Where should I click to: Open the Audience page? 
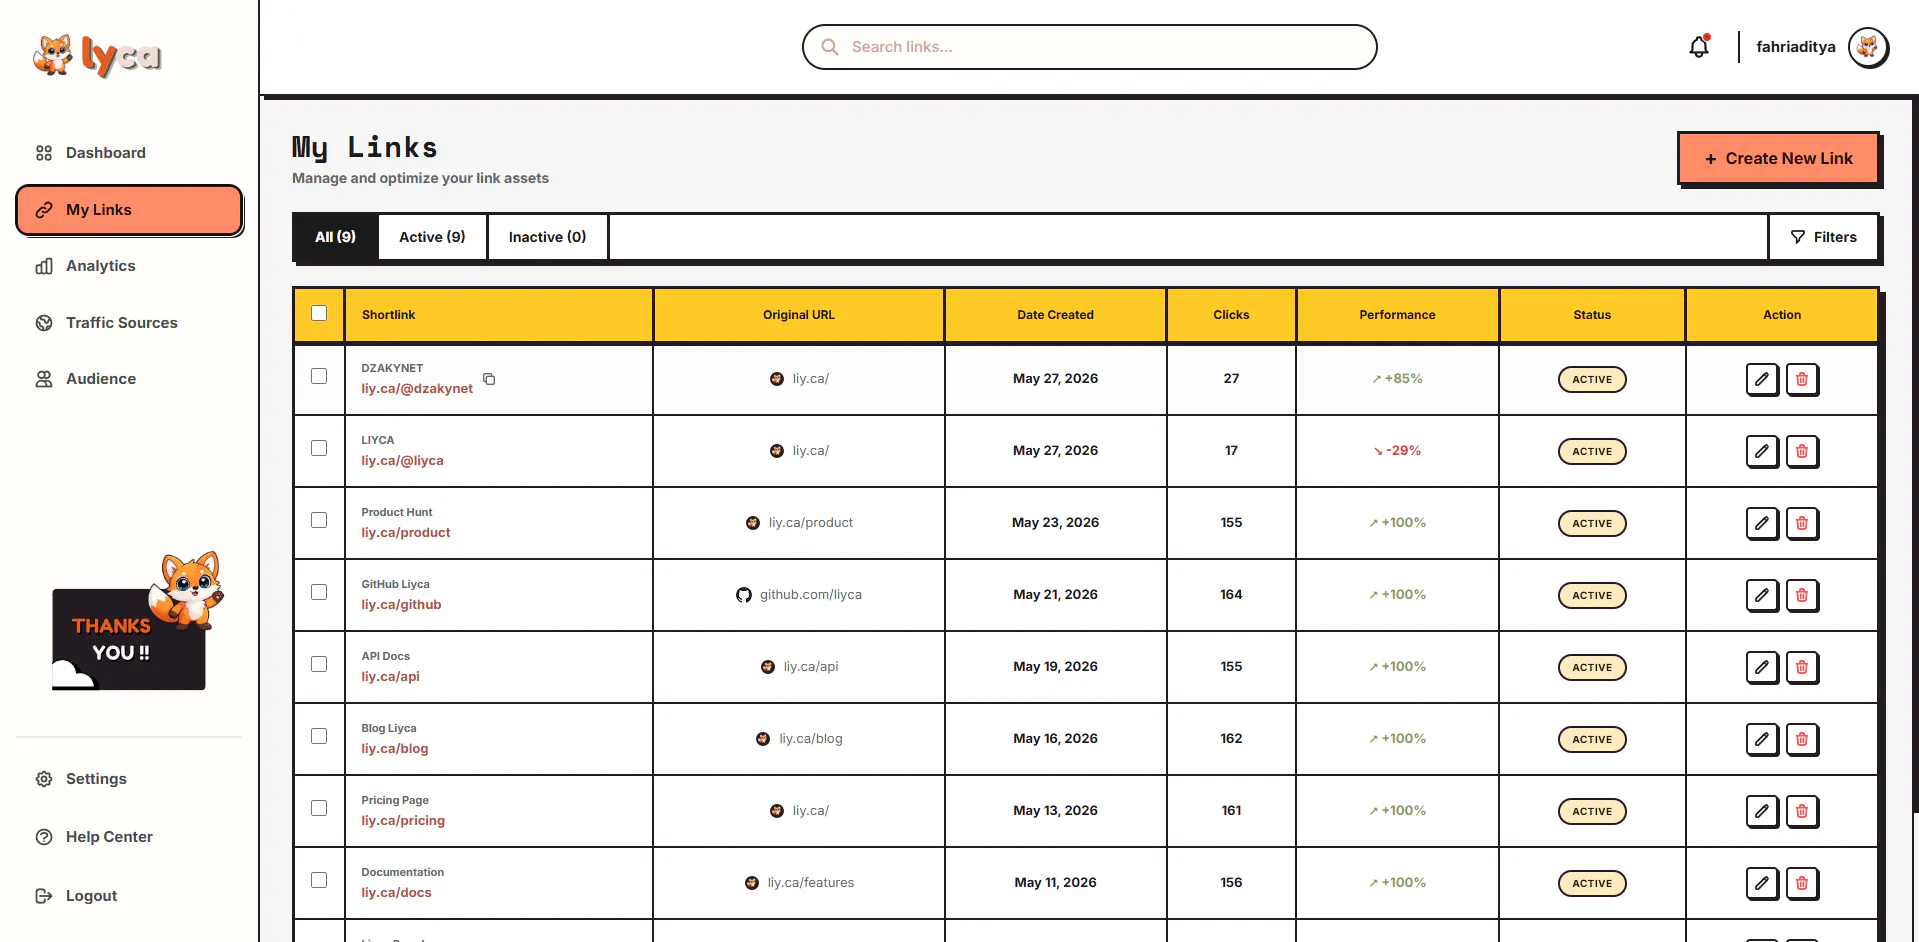(x=129, y=379)
